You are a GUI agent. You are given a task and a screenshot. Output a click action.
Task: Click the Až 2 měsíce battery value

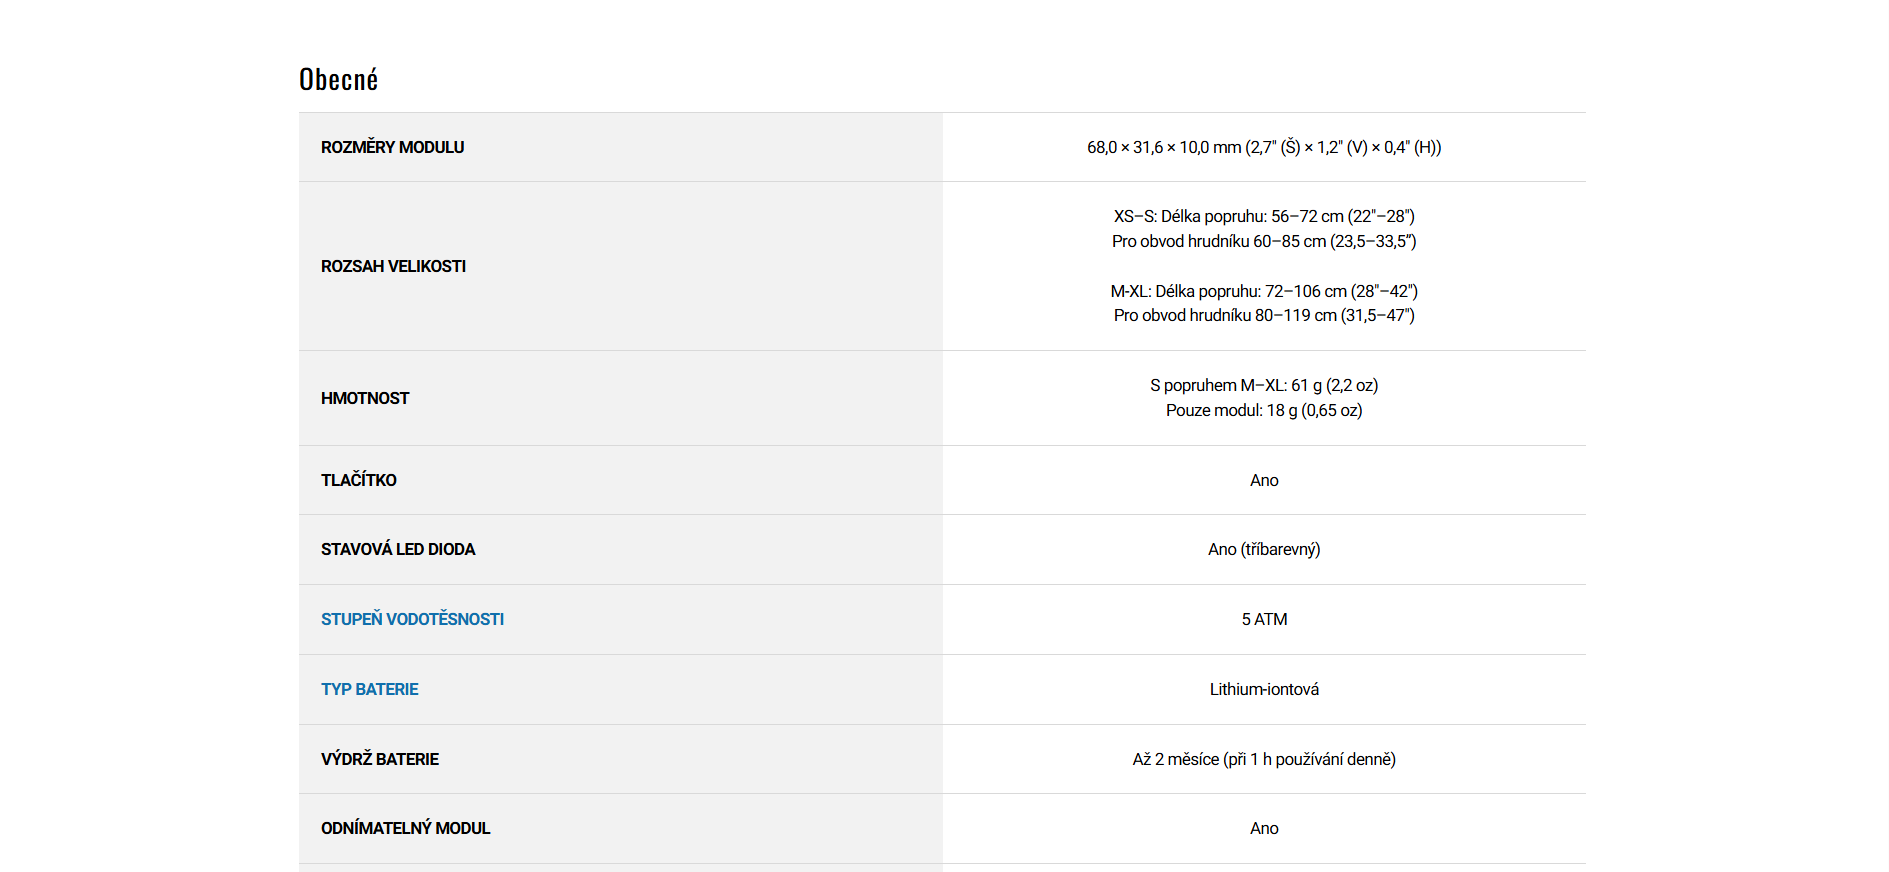tap(1264, 759)
